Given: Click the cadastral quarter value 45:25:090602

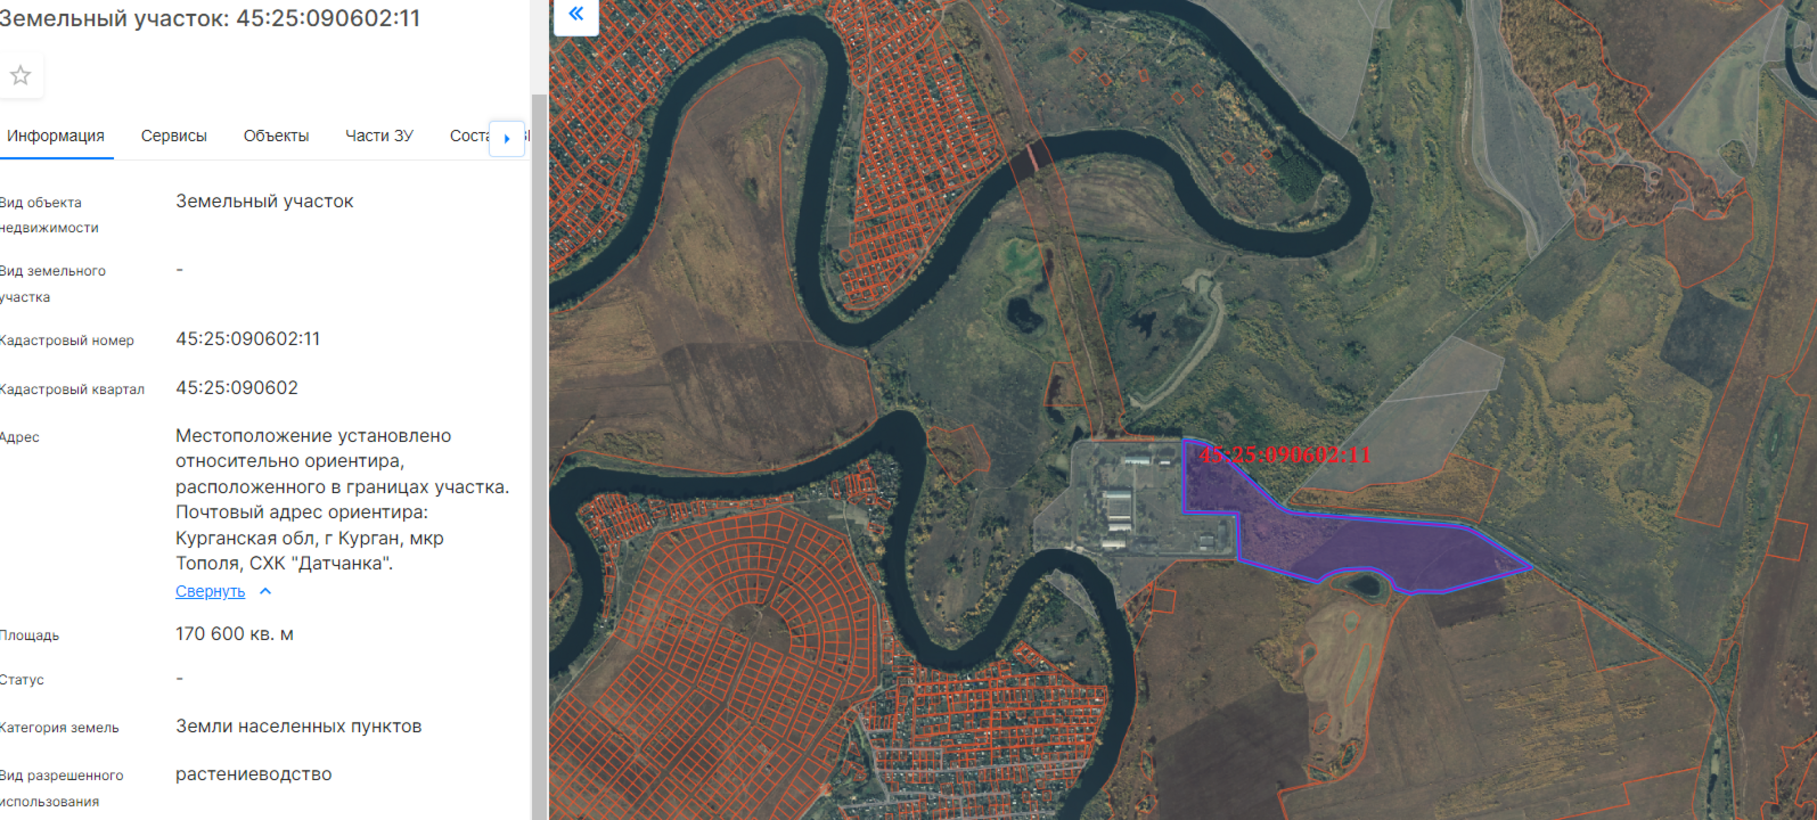Looking at the screenshot, I should [x=237, y=388].
